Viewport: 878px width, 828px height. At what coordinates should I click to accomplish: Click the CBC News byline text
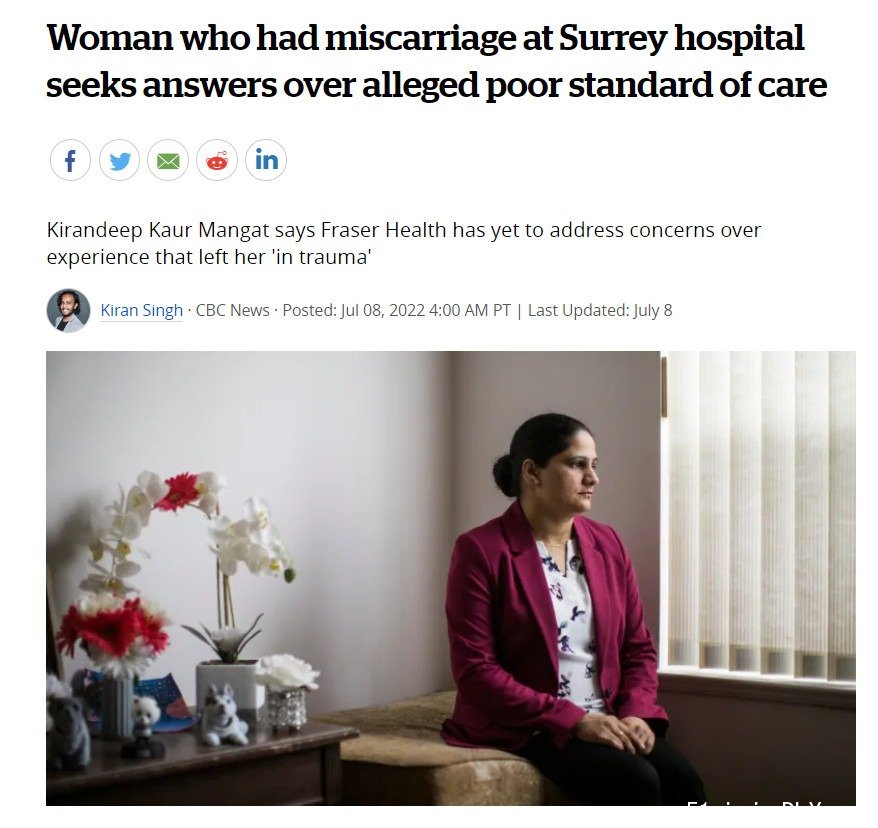click(x=232, y=310)
